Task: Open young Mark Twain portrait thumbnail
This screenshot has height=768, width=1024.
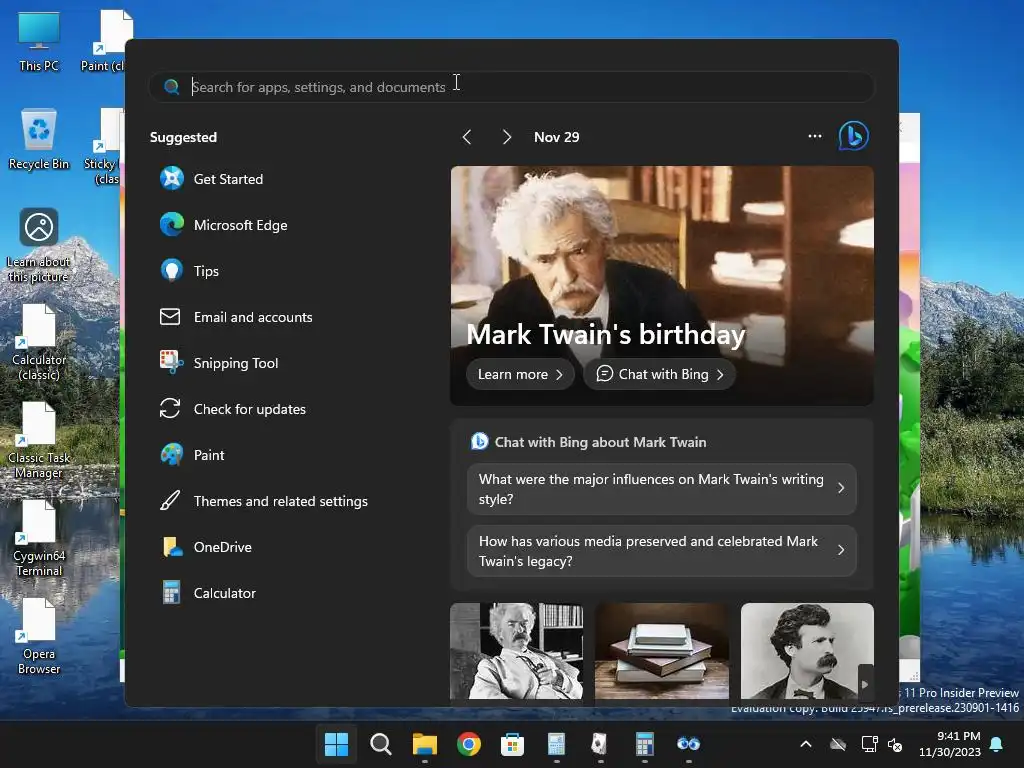Action: (x=807, y=651)
